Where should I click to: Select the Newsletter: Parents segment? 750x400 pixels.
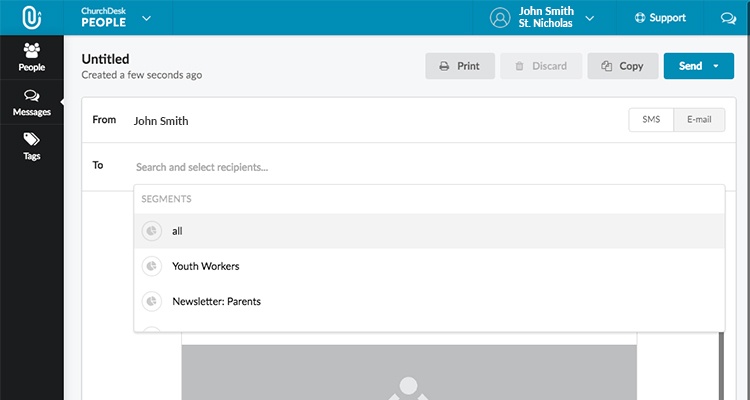429,301
